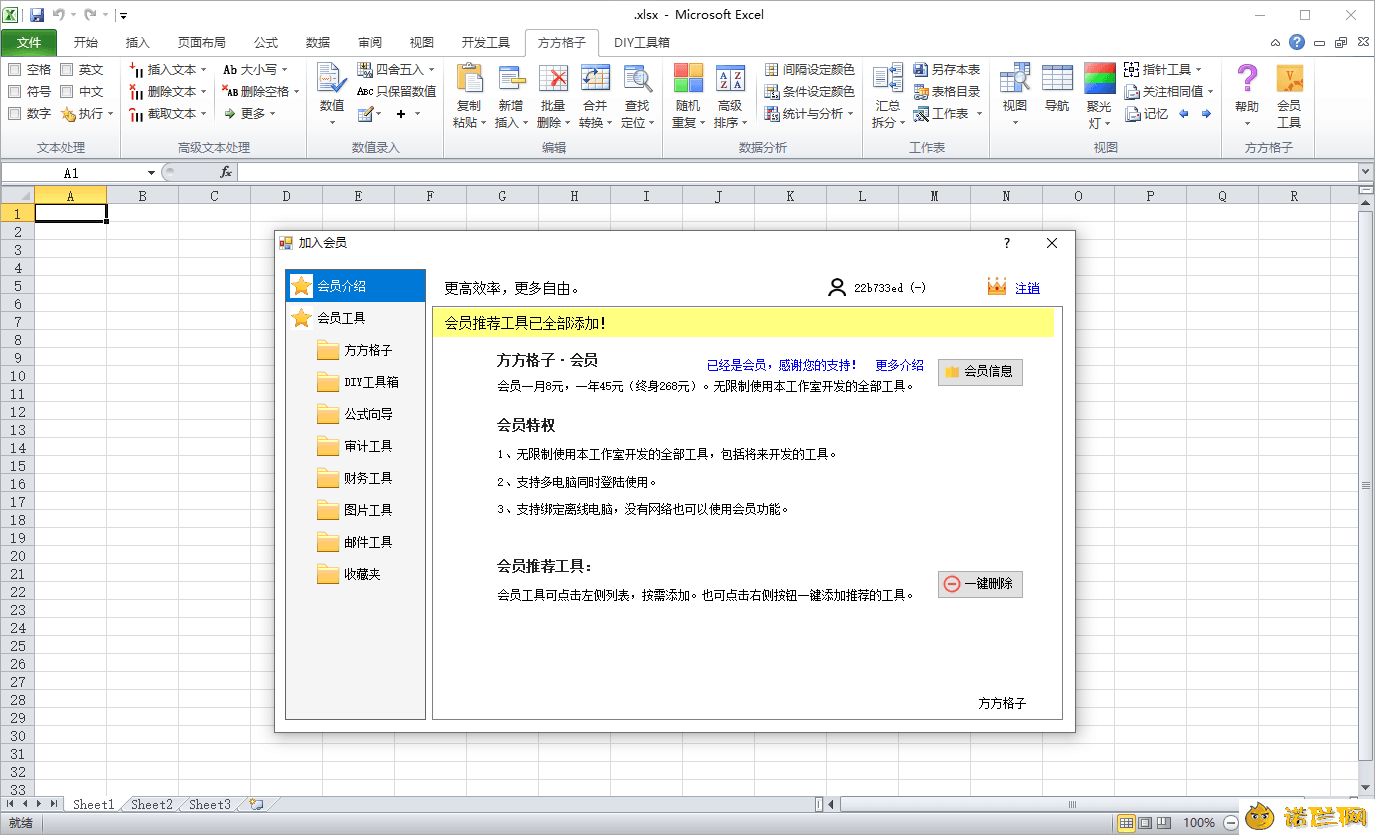Click the dialog's ? help button
The image size is (1375, 835).
click(1007, 243)
